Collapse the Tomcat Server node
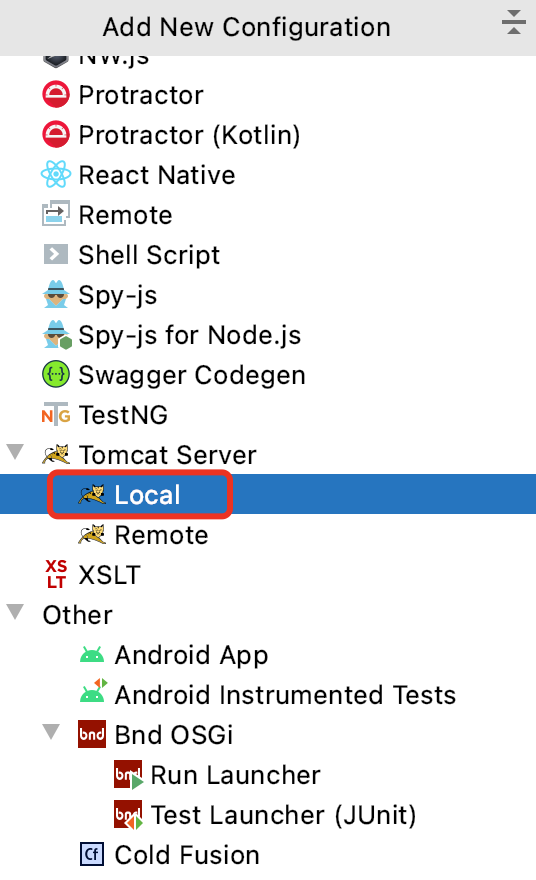 point(15,452)
